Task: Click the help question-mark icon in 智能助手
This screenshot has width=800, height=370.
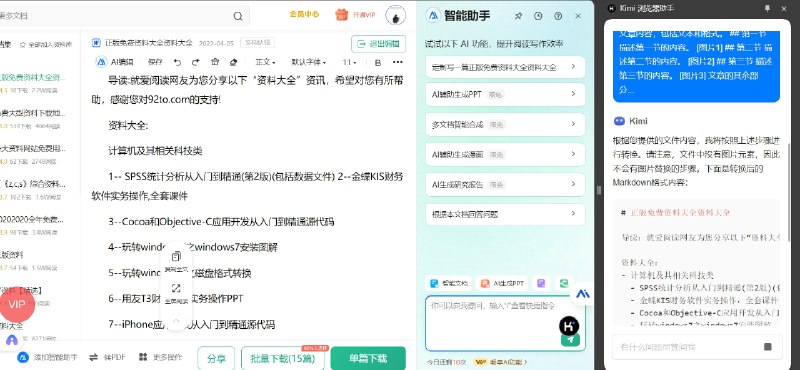Action: click(558, 16)
